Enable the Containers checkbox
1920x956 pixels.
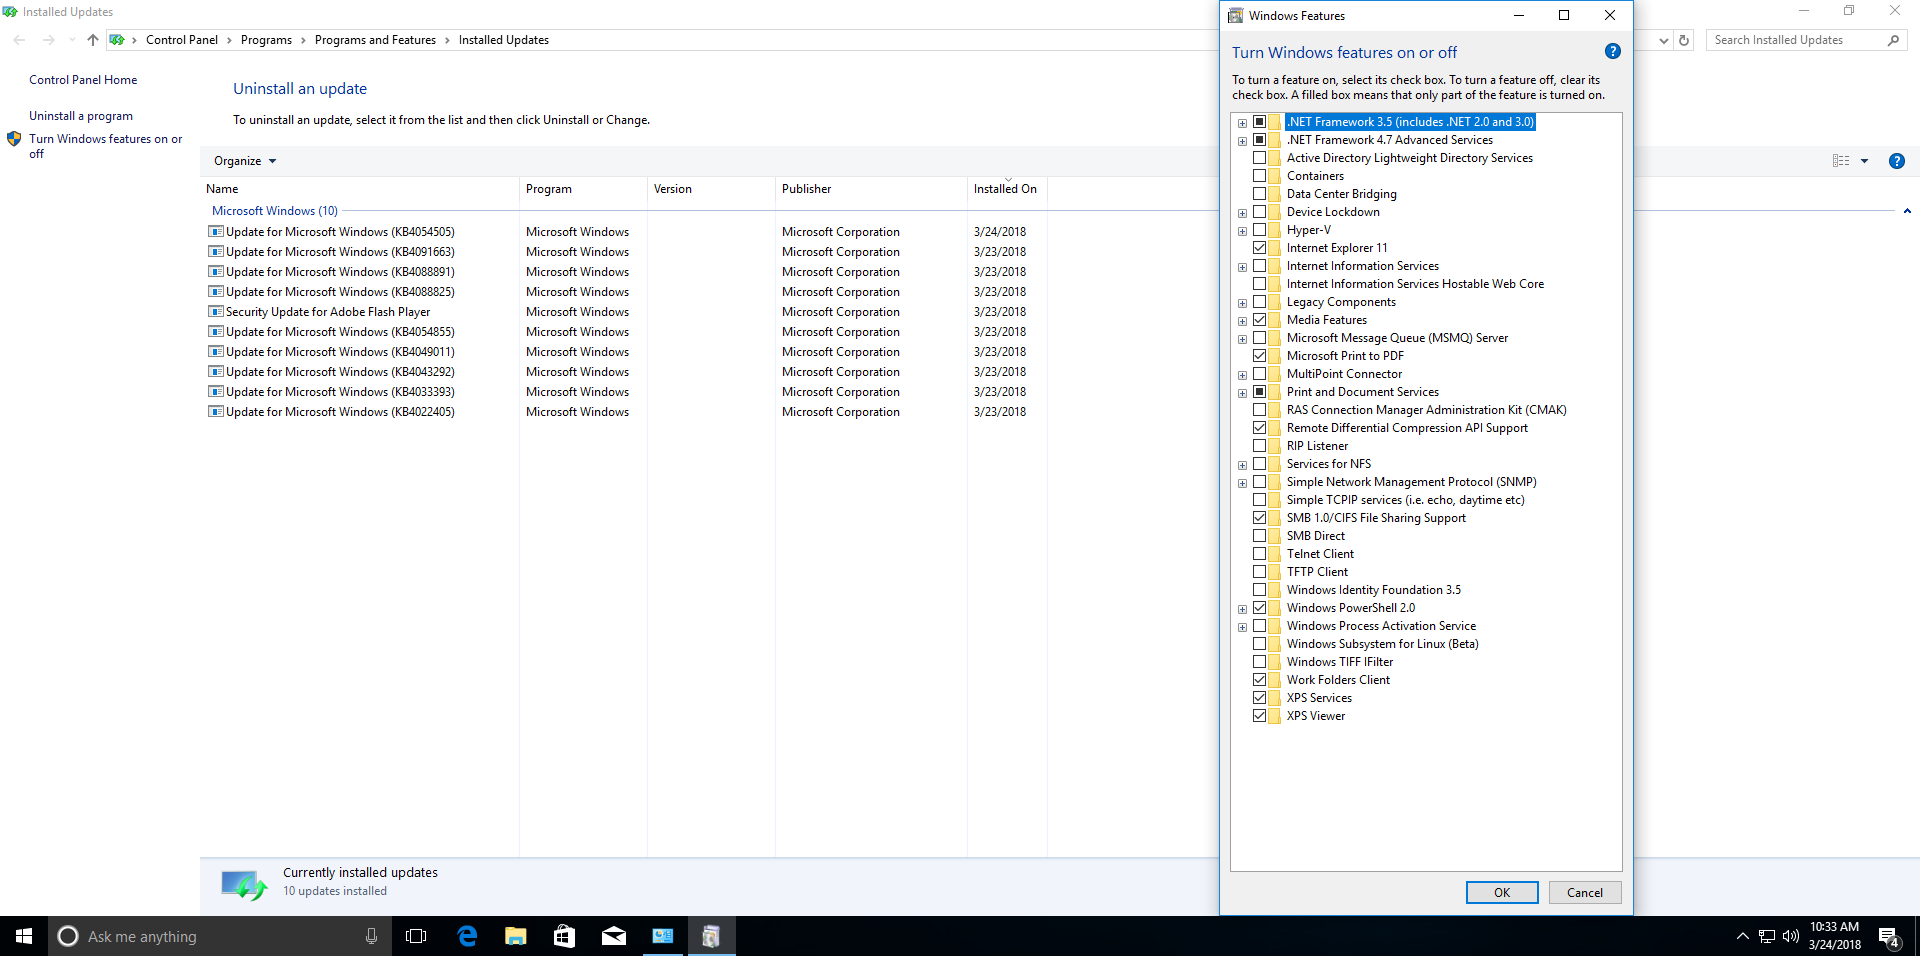click(1259, 176)
